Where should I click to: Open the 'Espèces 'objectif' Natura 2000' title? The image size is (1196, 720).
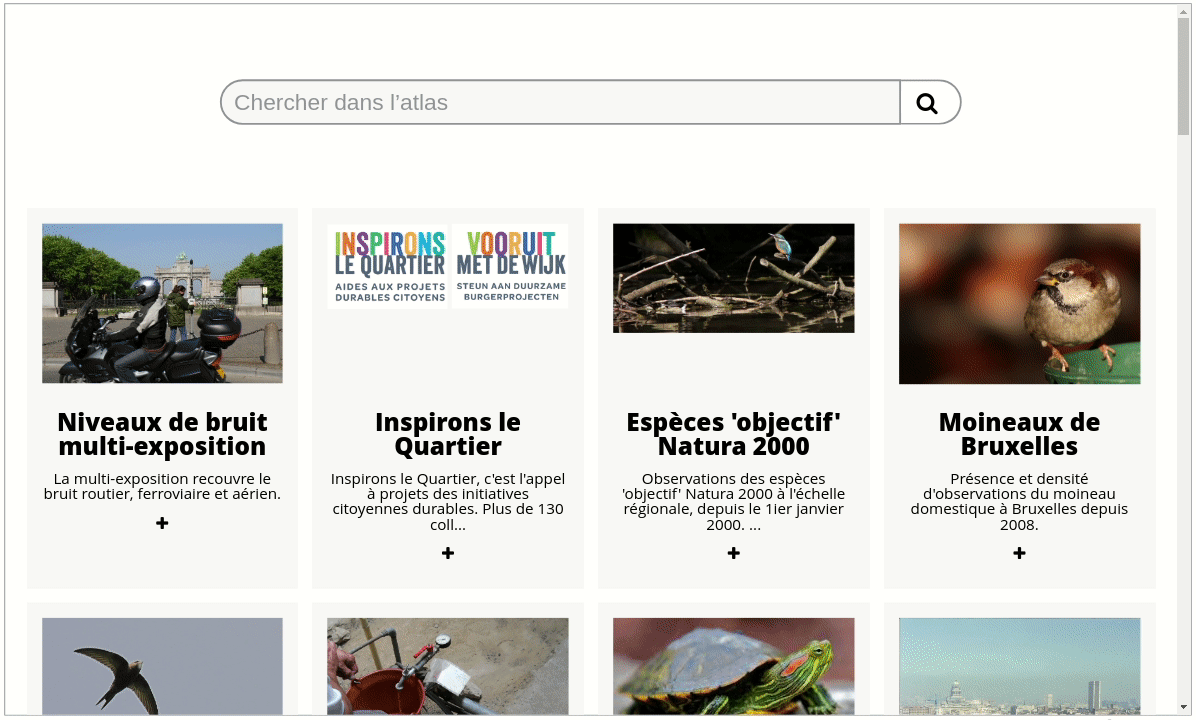pos(734,434)
